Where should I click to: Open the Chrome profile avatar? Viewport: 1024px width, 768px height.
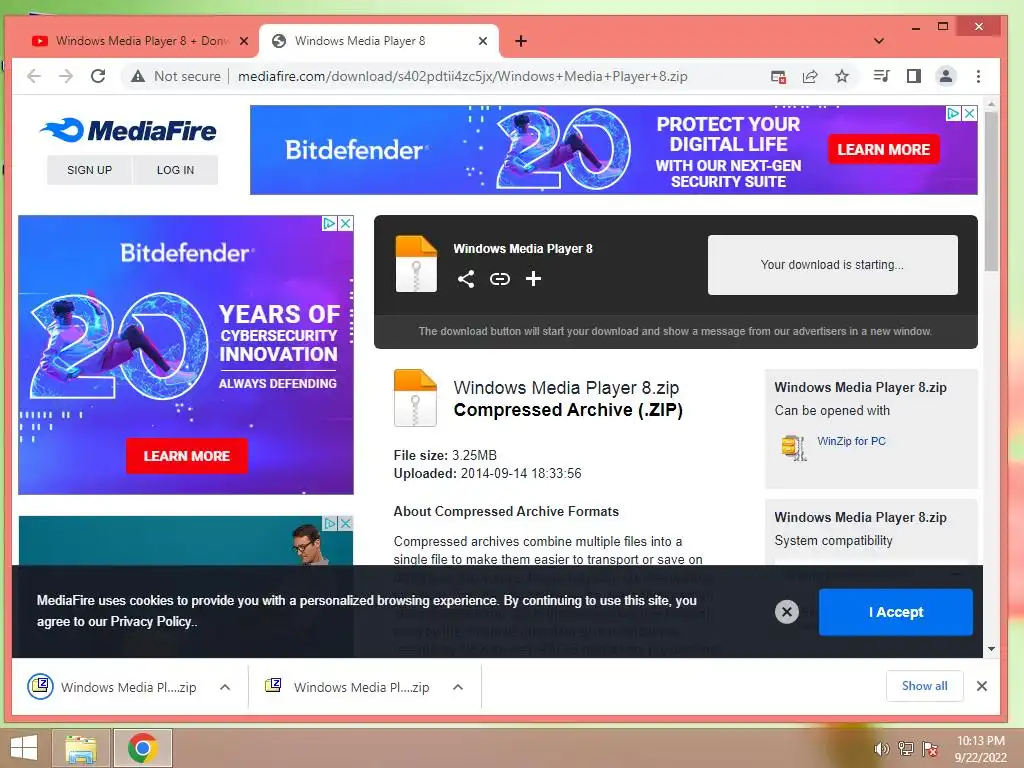[945, 76]
